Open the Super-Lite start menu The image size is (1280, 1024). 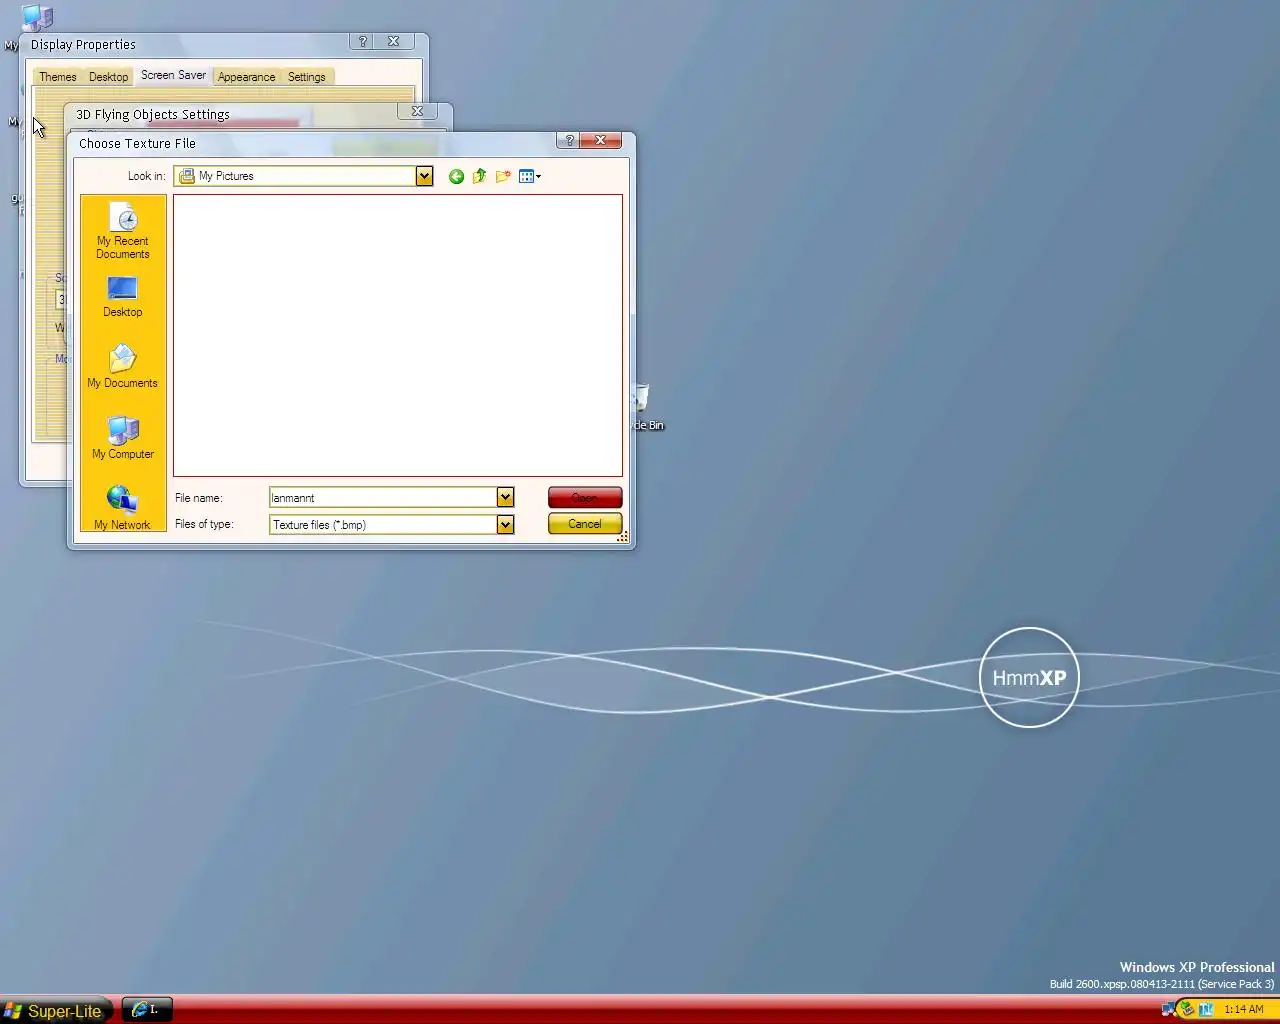tap(55, 1011)
